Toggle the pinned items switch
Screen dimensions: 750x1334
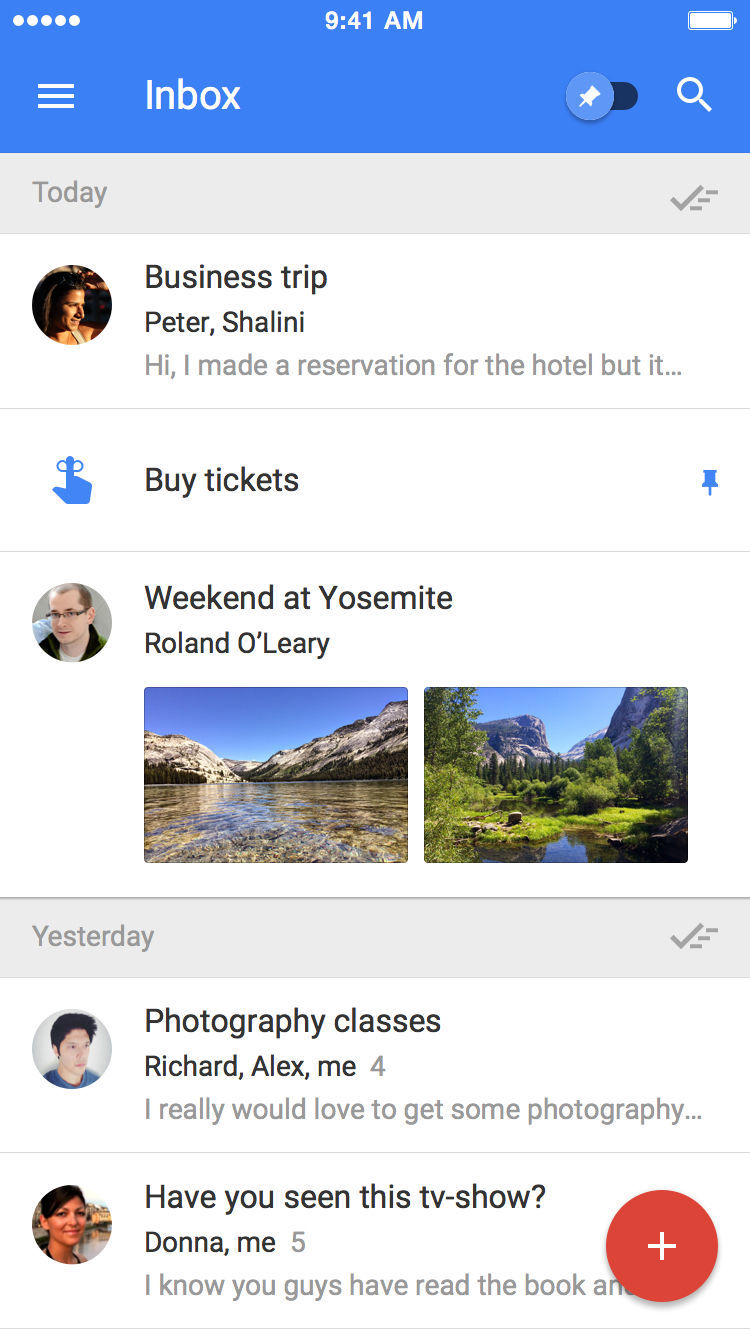pyautogui.click(x=603, y=97)
